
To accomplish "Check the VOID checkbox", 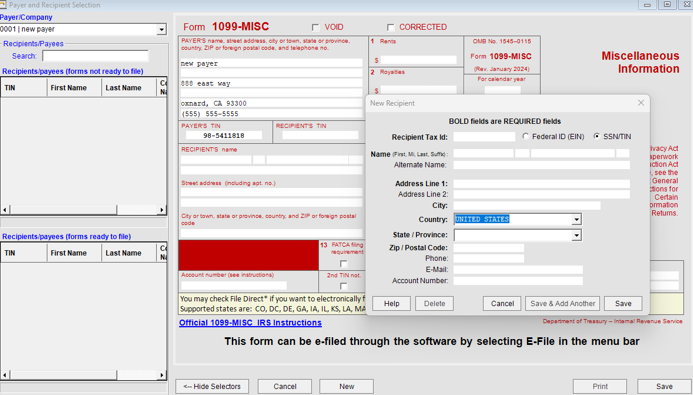I will coord(316,27).
